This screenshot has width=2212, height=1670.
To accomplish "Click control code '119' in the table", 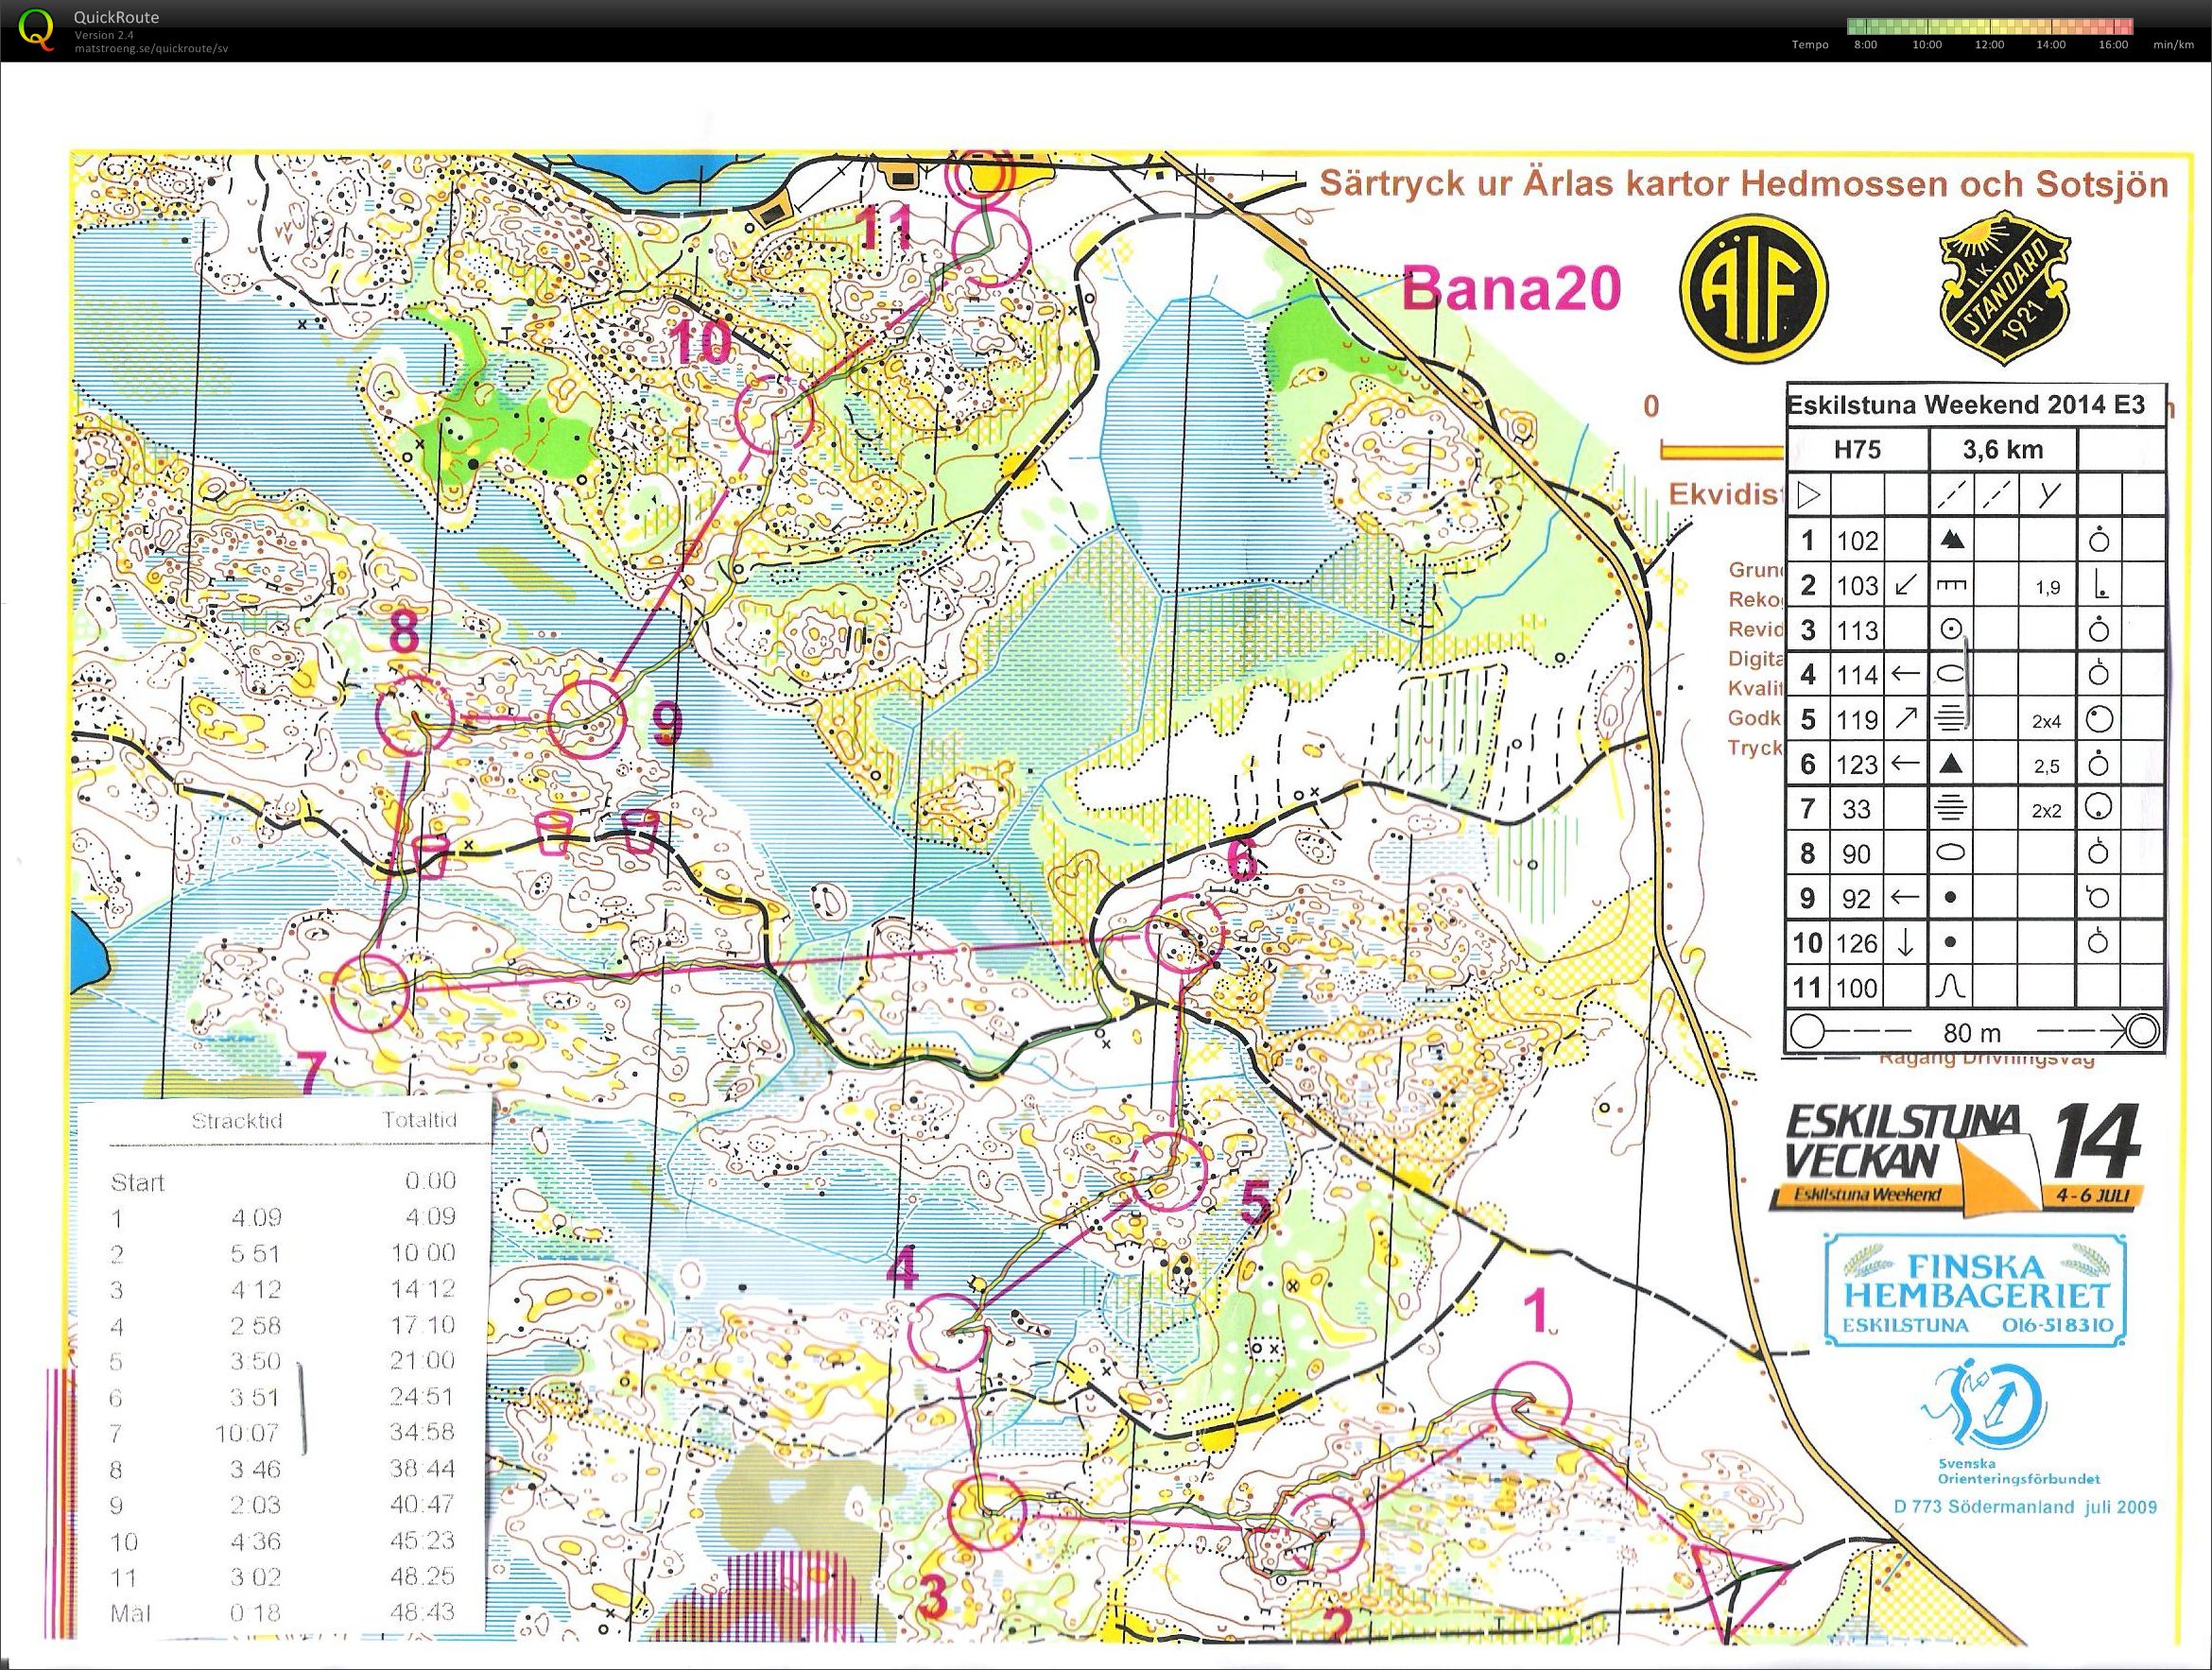I will coord(1858,719).
